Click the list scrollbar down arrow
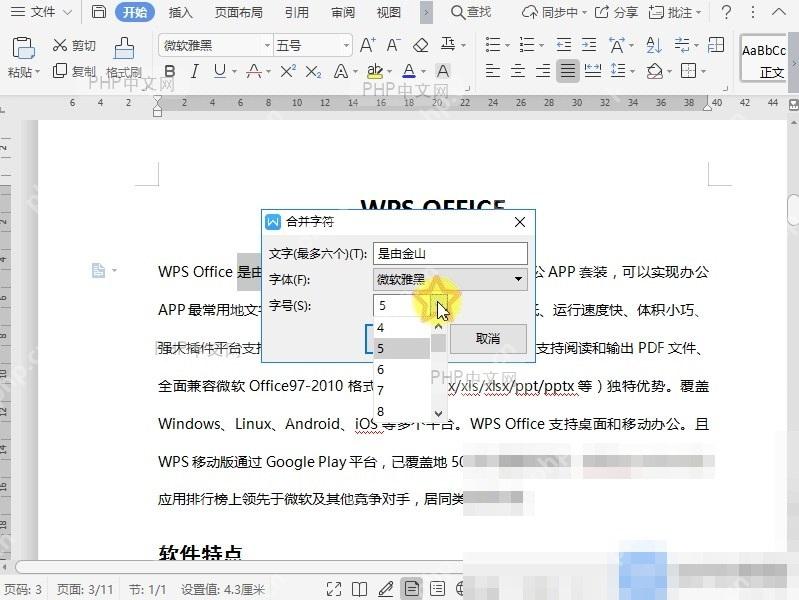The image size is (799, 600). (x=439, y=413)
